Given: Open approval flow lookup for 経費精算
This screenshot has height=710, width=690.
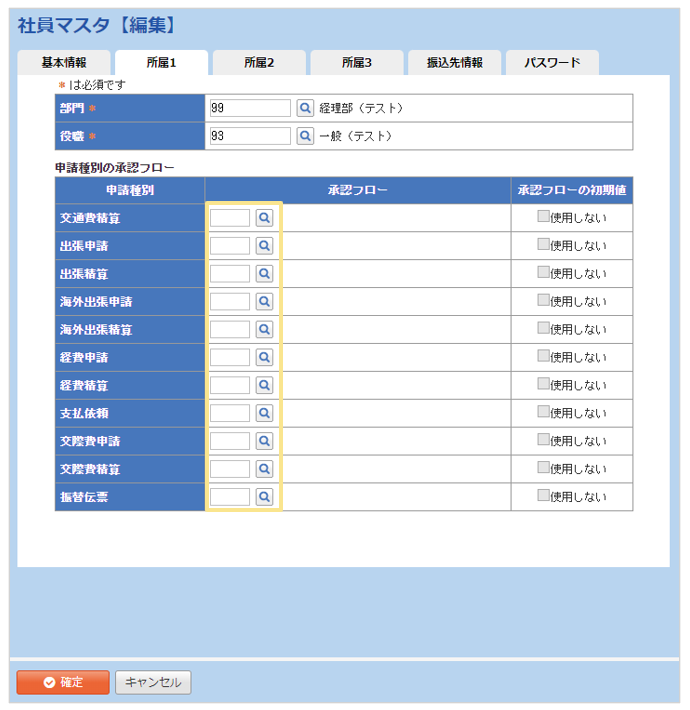Looking at the screenshot, I should click(264, 385).
